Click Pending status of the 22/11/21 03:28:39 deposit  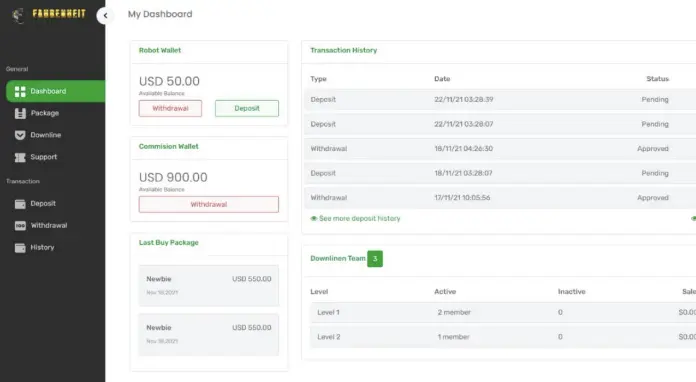(x=655, y=99)
